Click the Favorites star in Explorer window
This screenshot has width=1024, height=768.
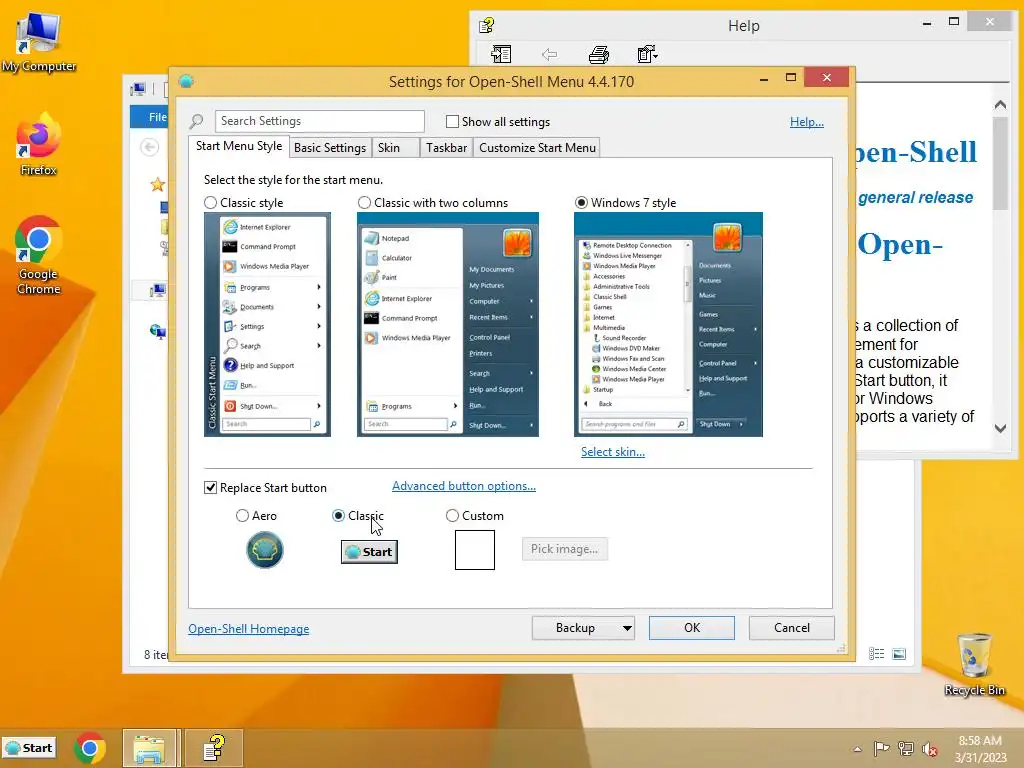[157, 185]
